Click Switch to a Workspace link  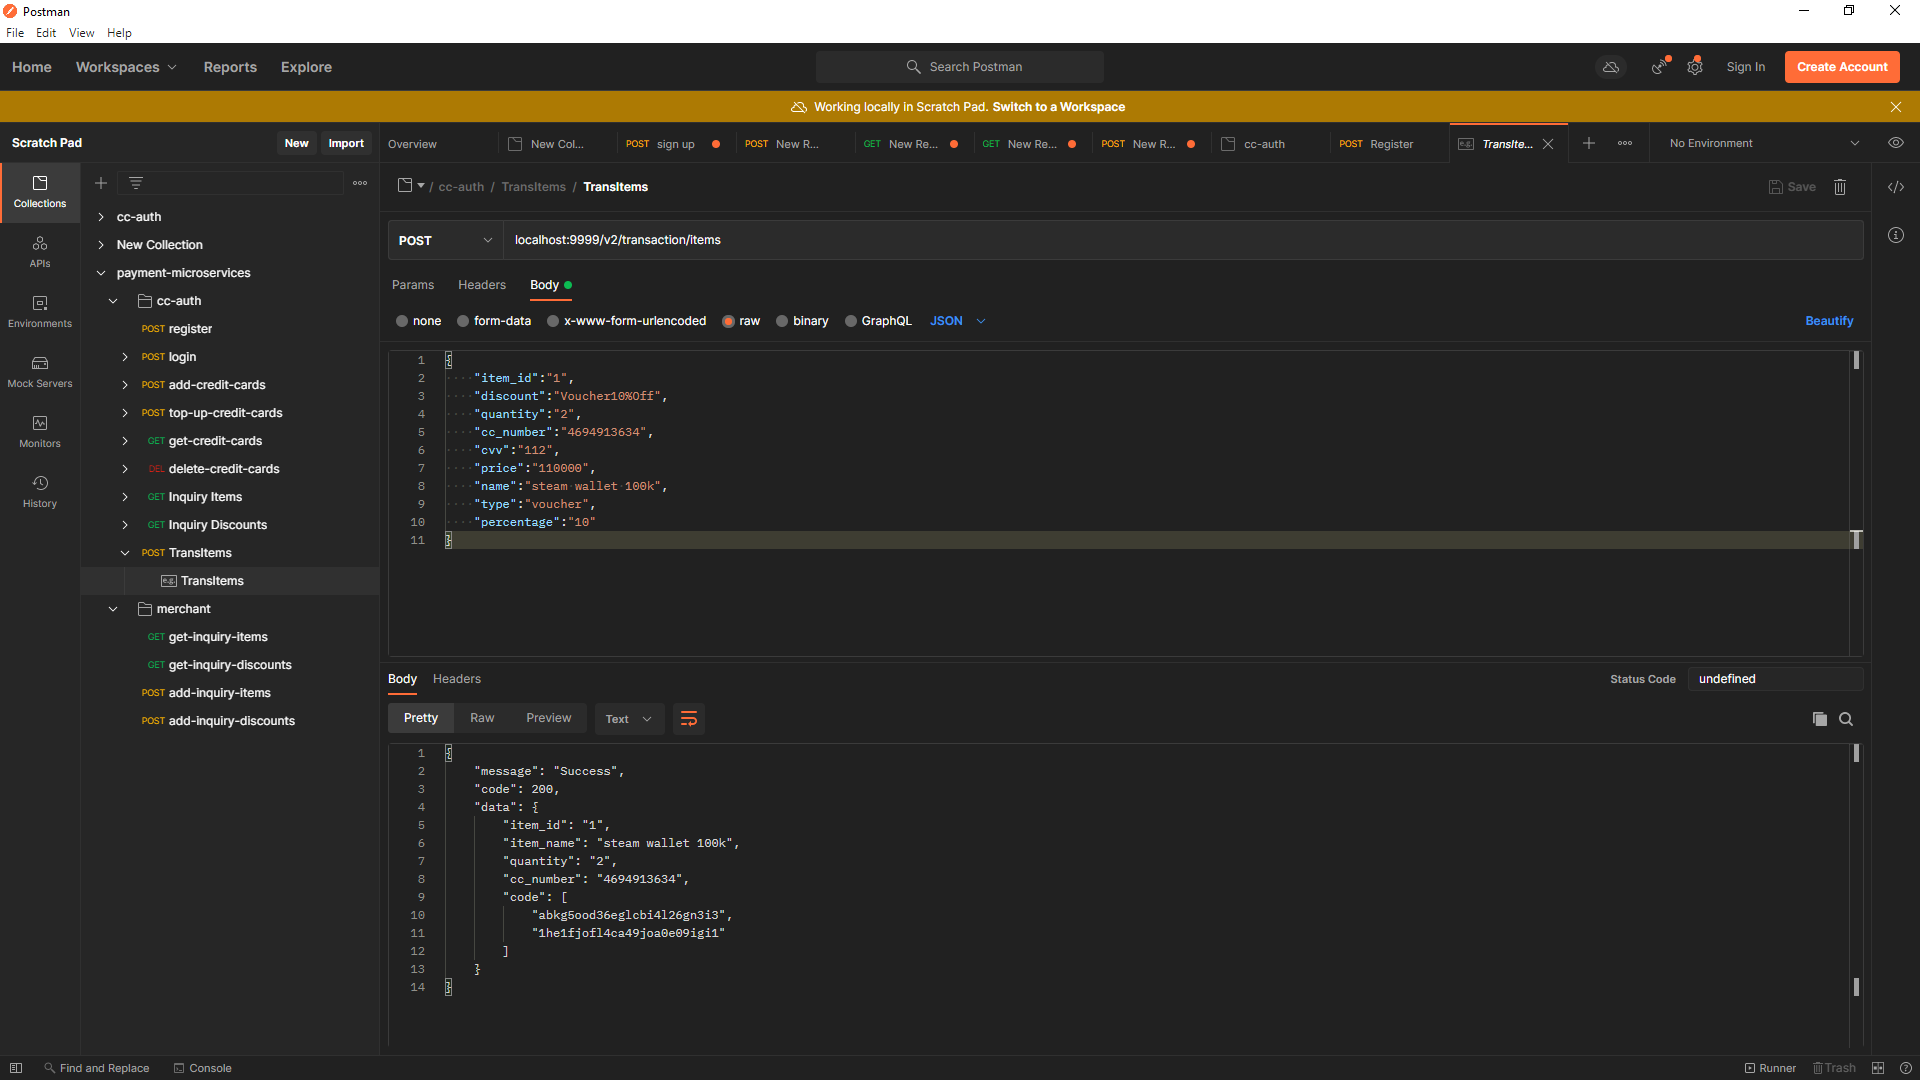(x=1059, y=107)
